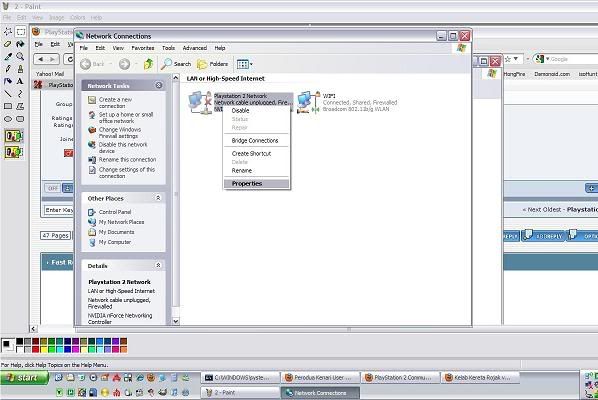Click 'Set up a home or small office network'

tap(126, 117)
